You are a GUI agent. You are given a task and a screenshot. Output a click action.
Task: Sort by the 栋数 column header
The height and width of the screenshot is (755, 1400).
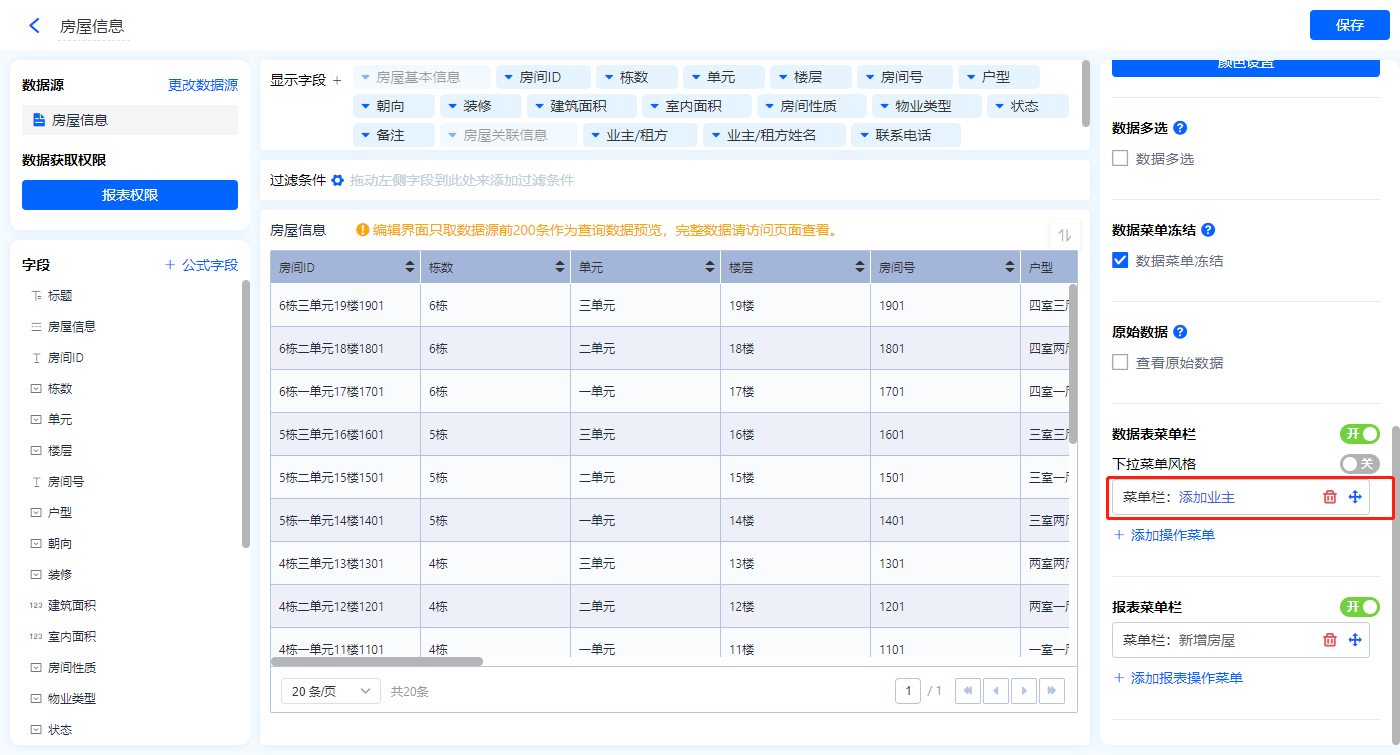pyautogui.click(x=559, y=267)
